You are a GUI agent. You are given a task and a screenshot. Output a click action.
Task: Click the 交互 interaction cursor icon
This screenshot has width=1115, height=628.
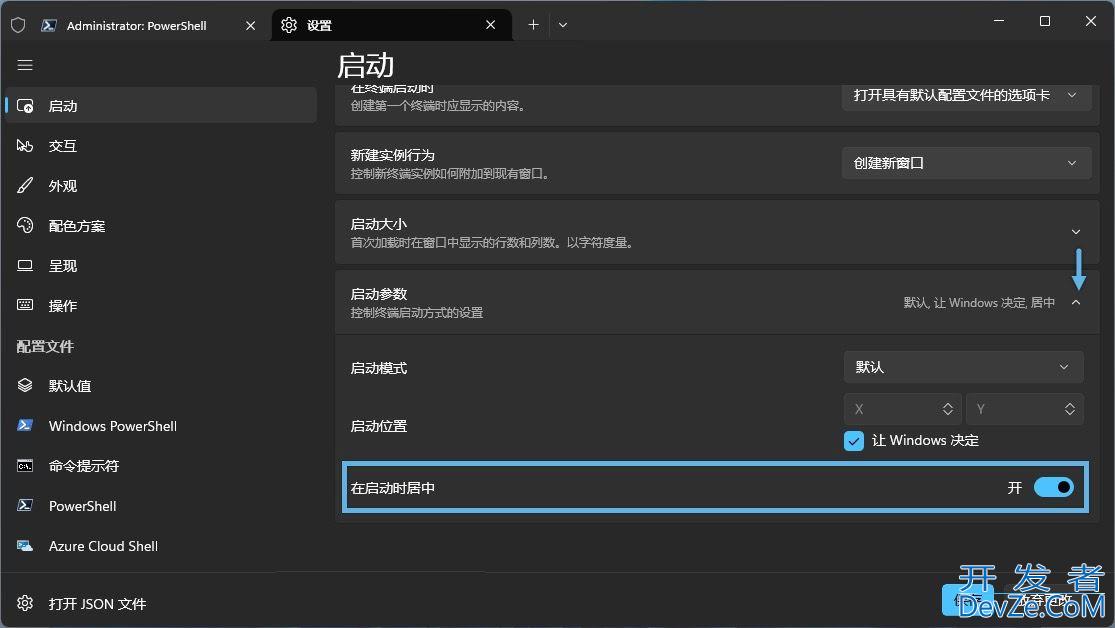pyautogui.click(x=25, y=146)
